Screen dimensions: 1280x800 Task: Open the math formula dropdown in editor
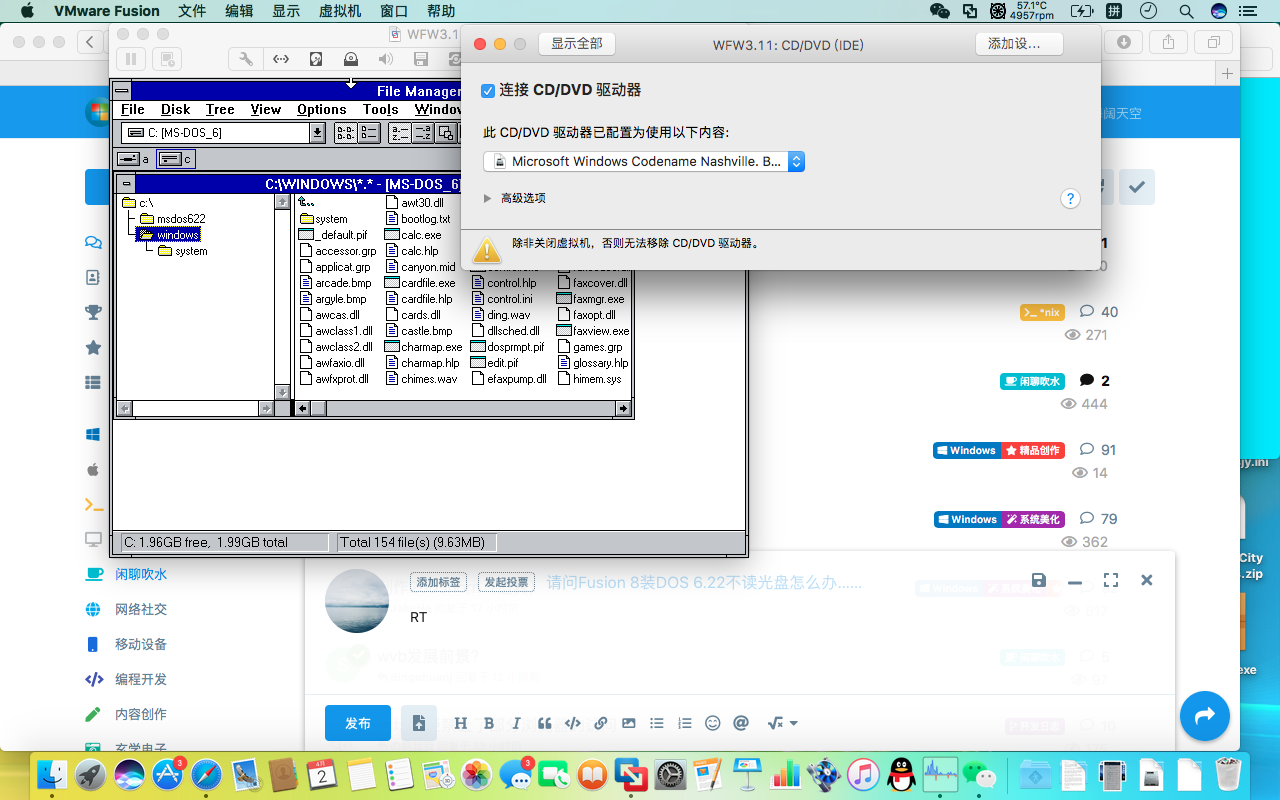[x=782, y=723]
